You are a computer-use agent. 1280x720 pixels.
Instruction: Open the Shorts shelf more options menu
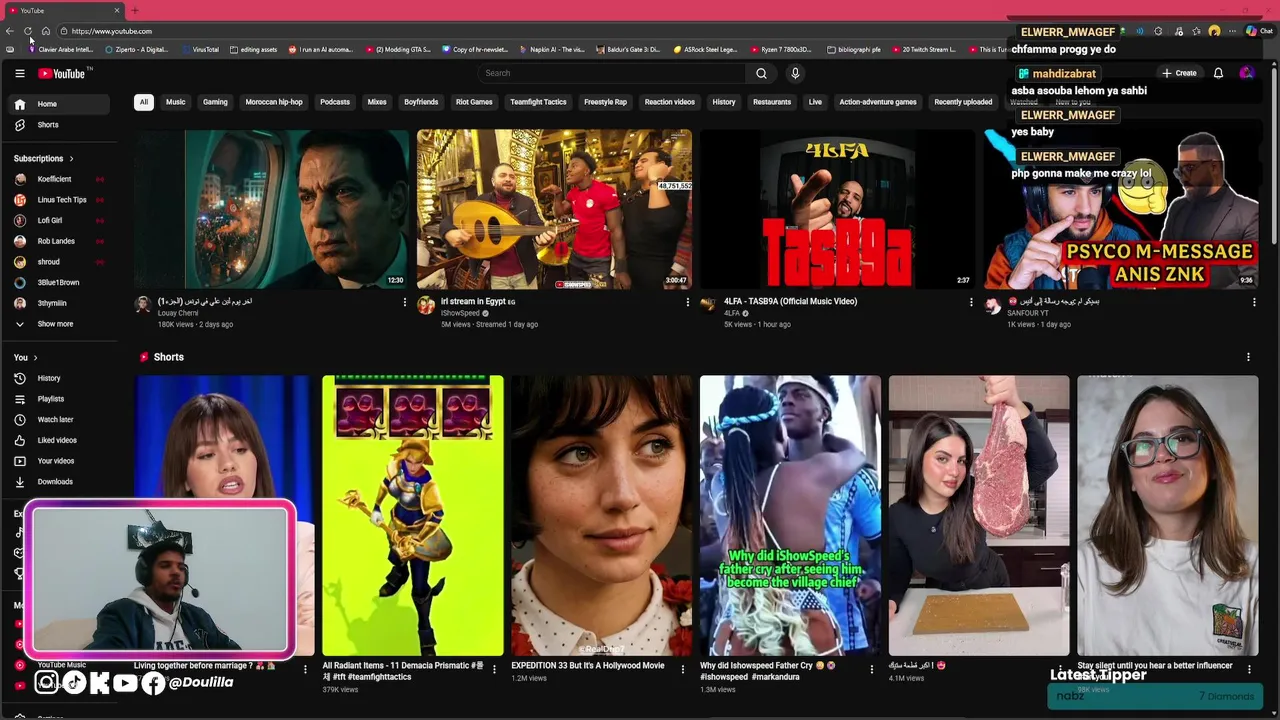tap(1248, 357)
